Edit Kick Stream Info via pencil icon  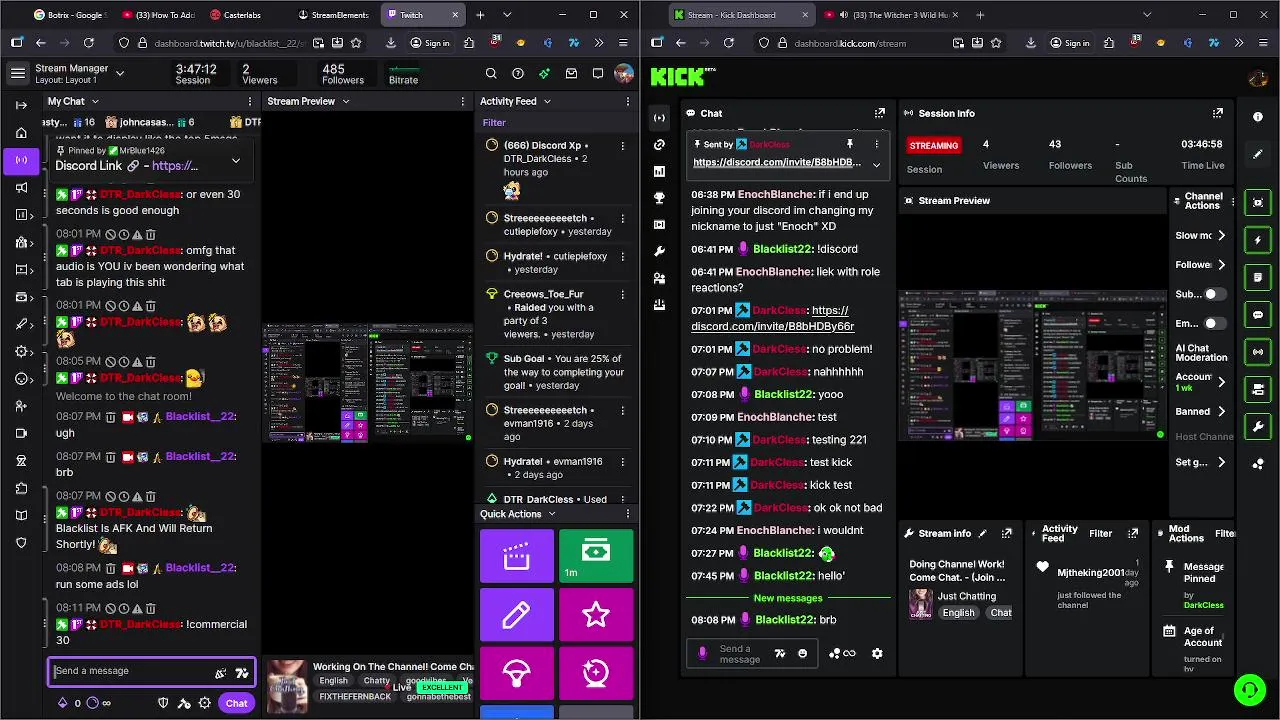tap(983, 534)
